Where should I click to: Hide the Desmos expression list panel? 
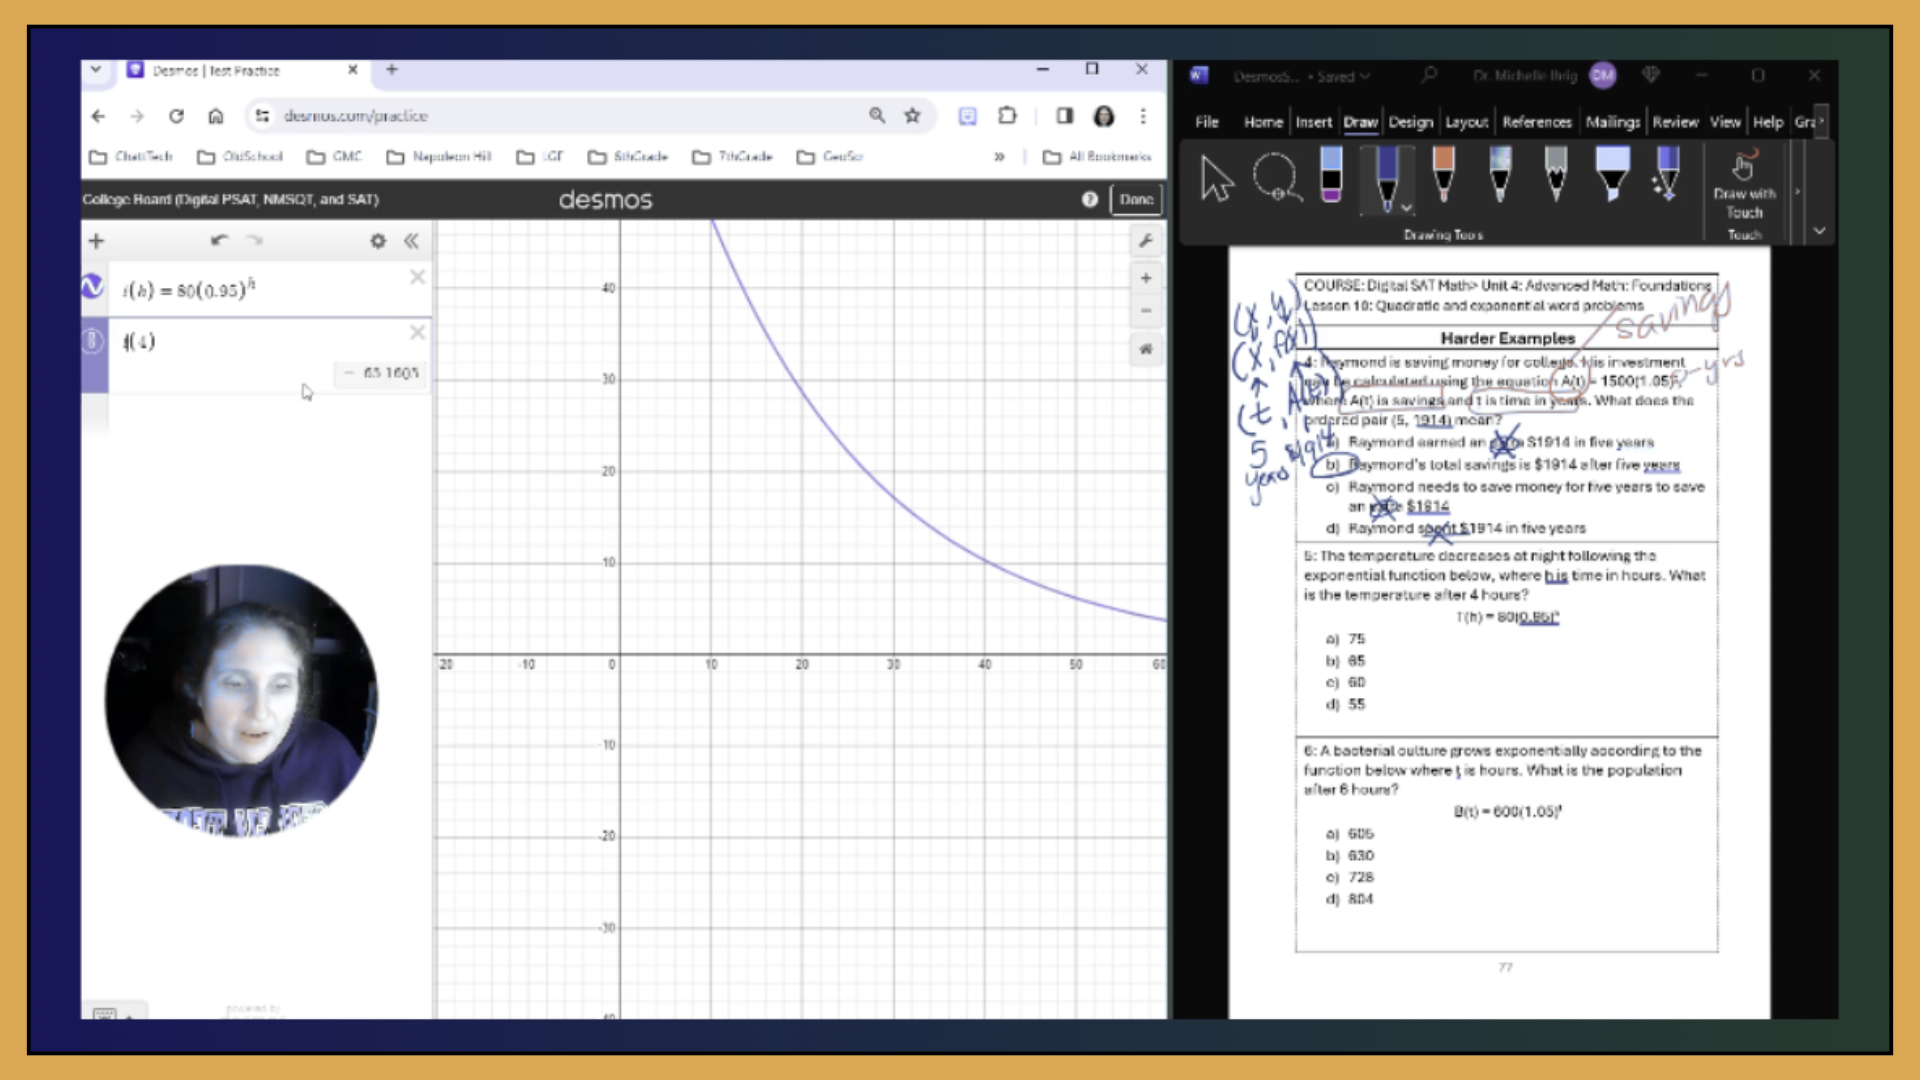coord(411,241)
